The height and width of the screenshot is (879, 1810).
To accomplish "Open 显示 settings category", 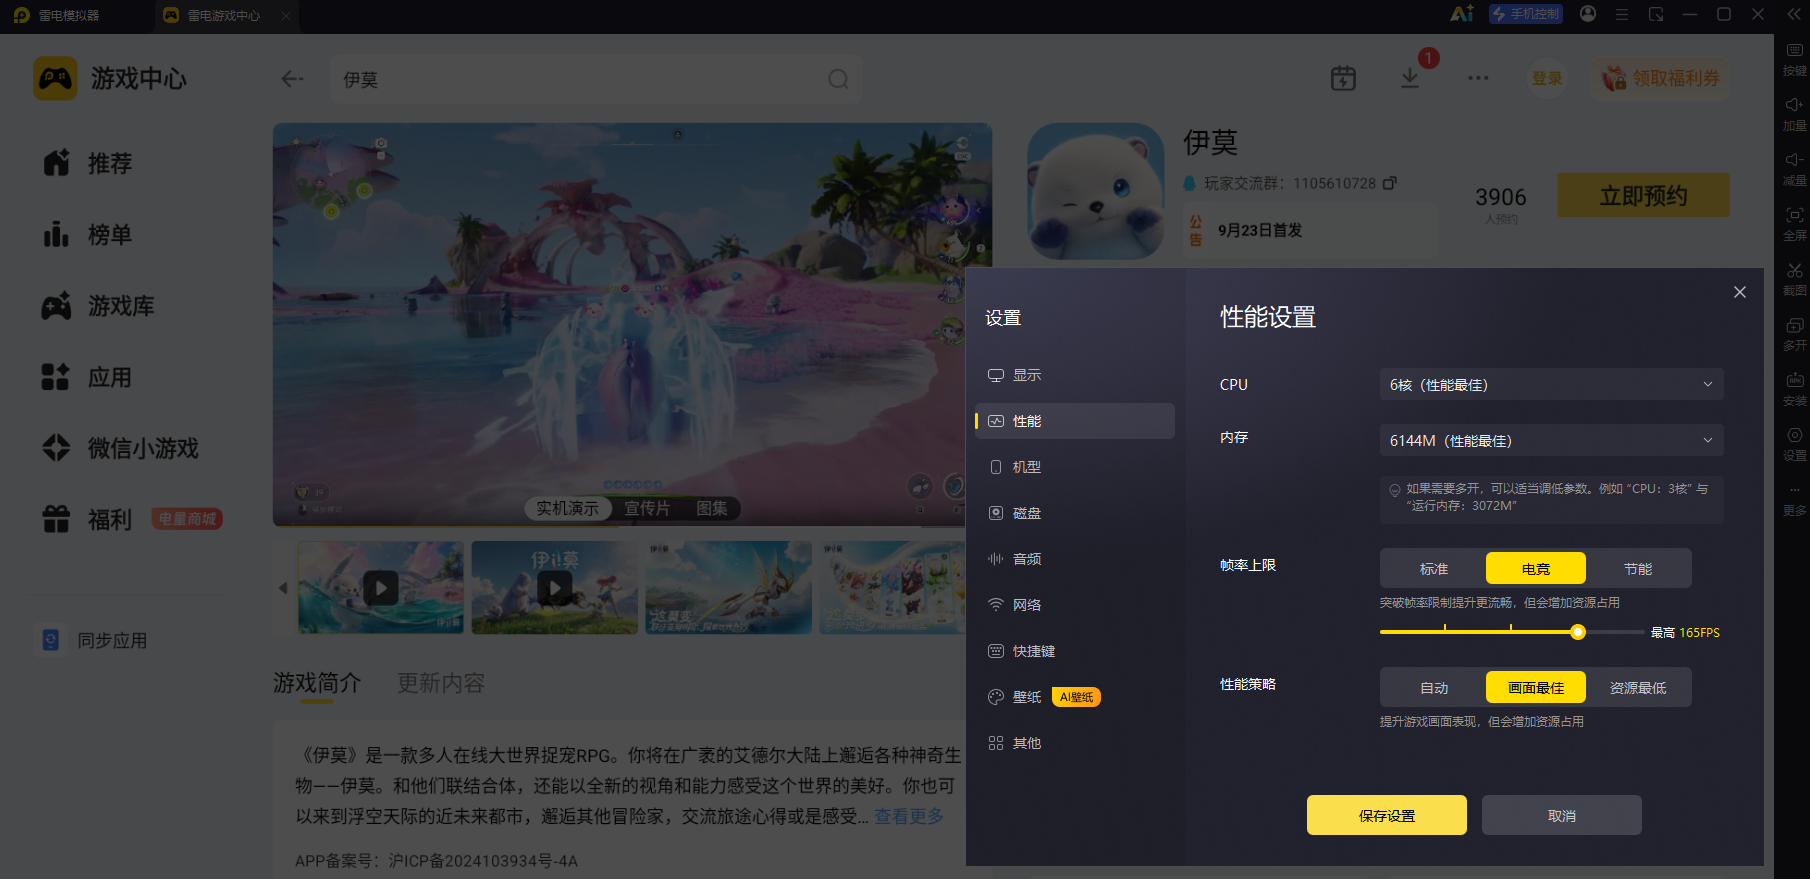I will [x=1075, y=375].
